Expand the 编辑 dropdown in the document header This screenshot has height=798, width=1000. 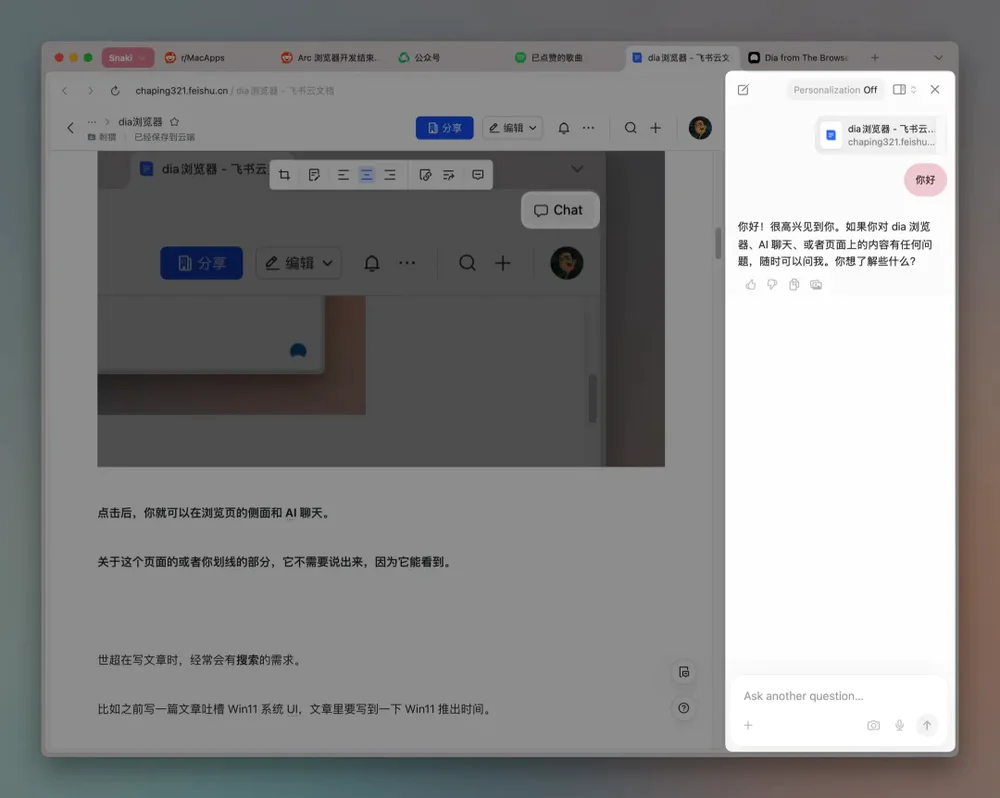click(x=512, y=128)
